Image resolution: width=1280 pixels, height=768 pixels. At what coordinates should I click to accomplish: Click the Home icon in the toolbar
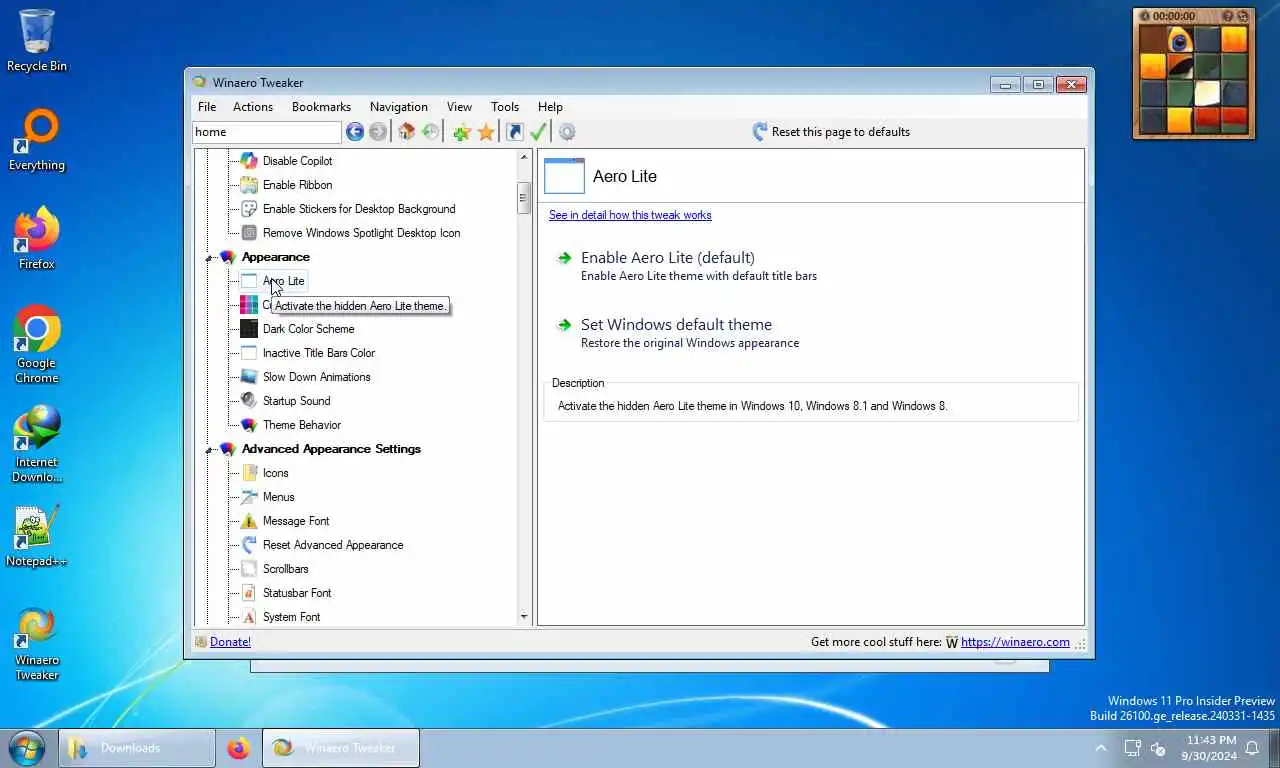[406, 132]
